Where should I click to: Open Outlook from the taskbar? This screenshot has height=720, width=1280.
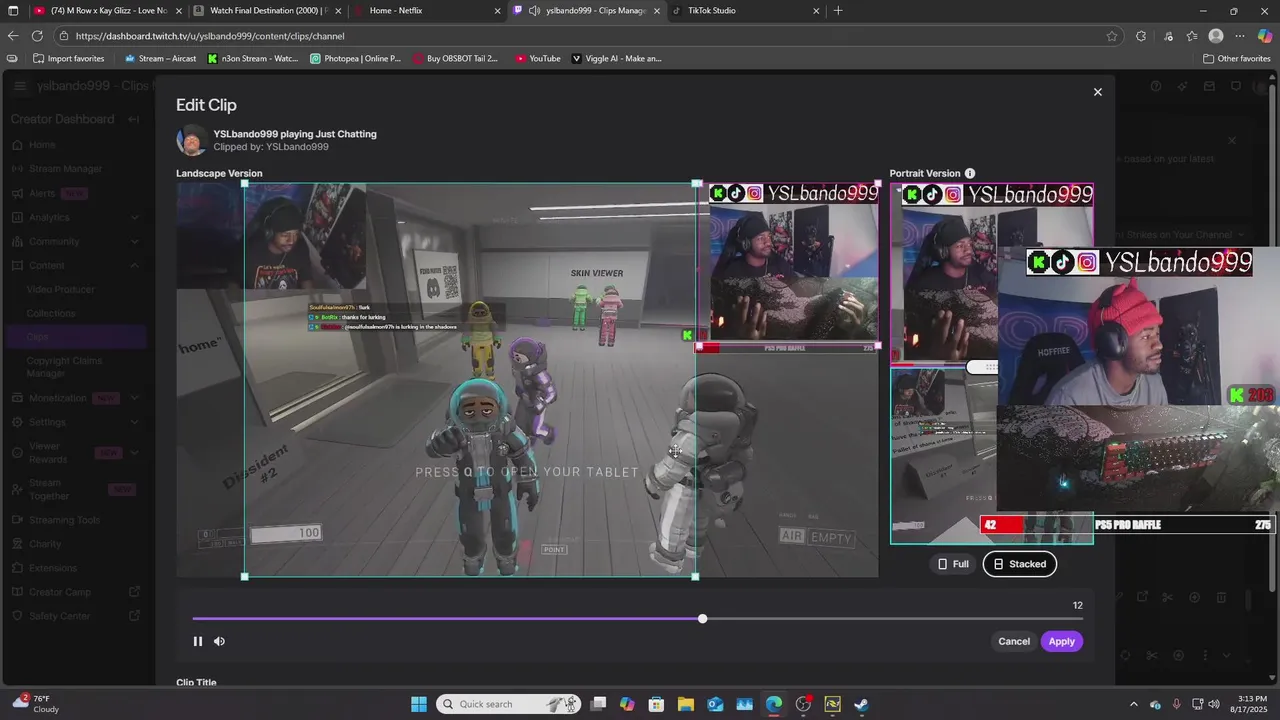[x=715, y=704]
